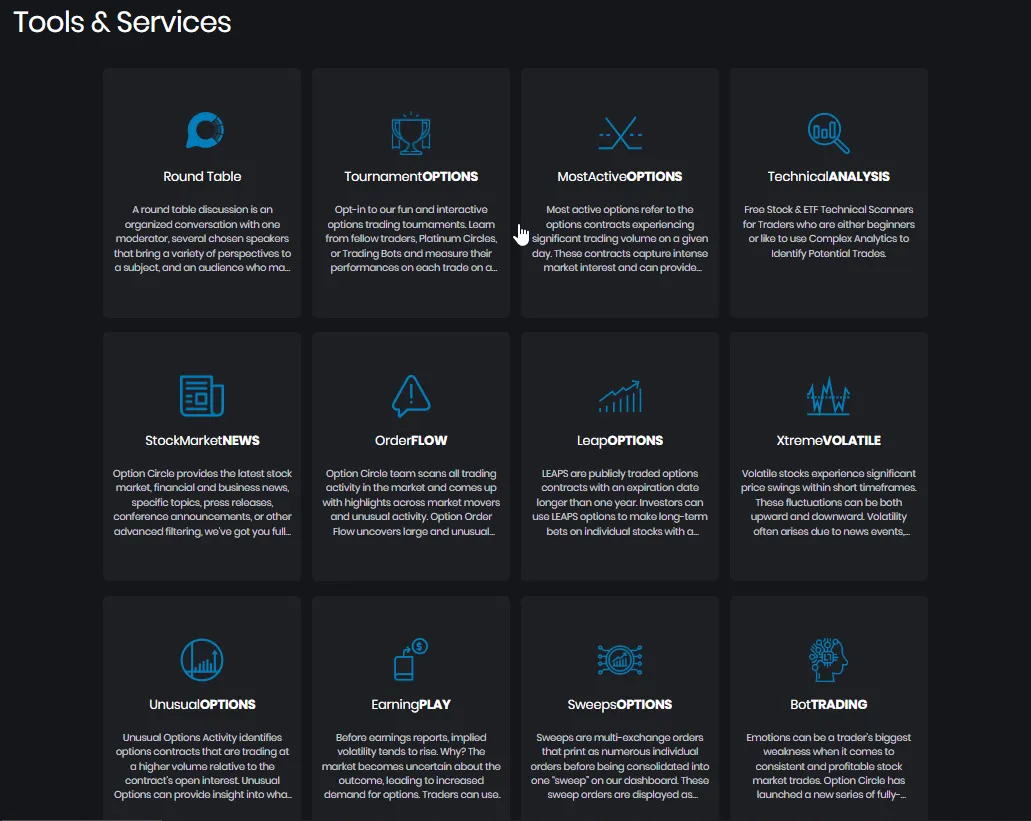The width and height of the screenshot is (1031, 821).
Task: Click the 'Tools & Services' page heading
Action: coord(122,22)
